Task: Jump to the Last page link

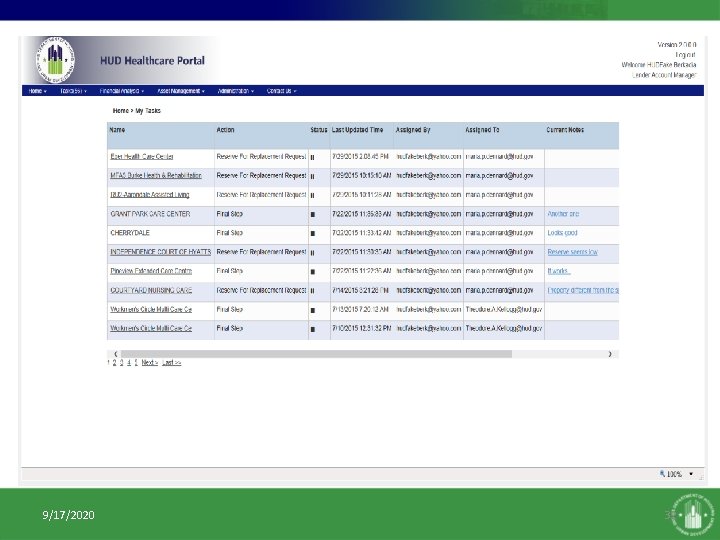Action: click(x=172, y=363)
